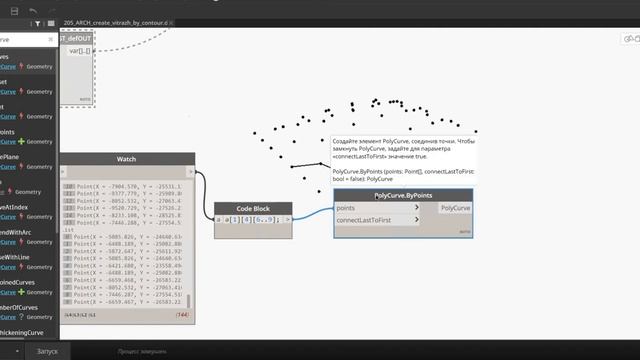This screenshot has height=360, width=640.
Task: Click the undo arrow icon
Action: coord(33,11)
